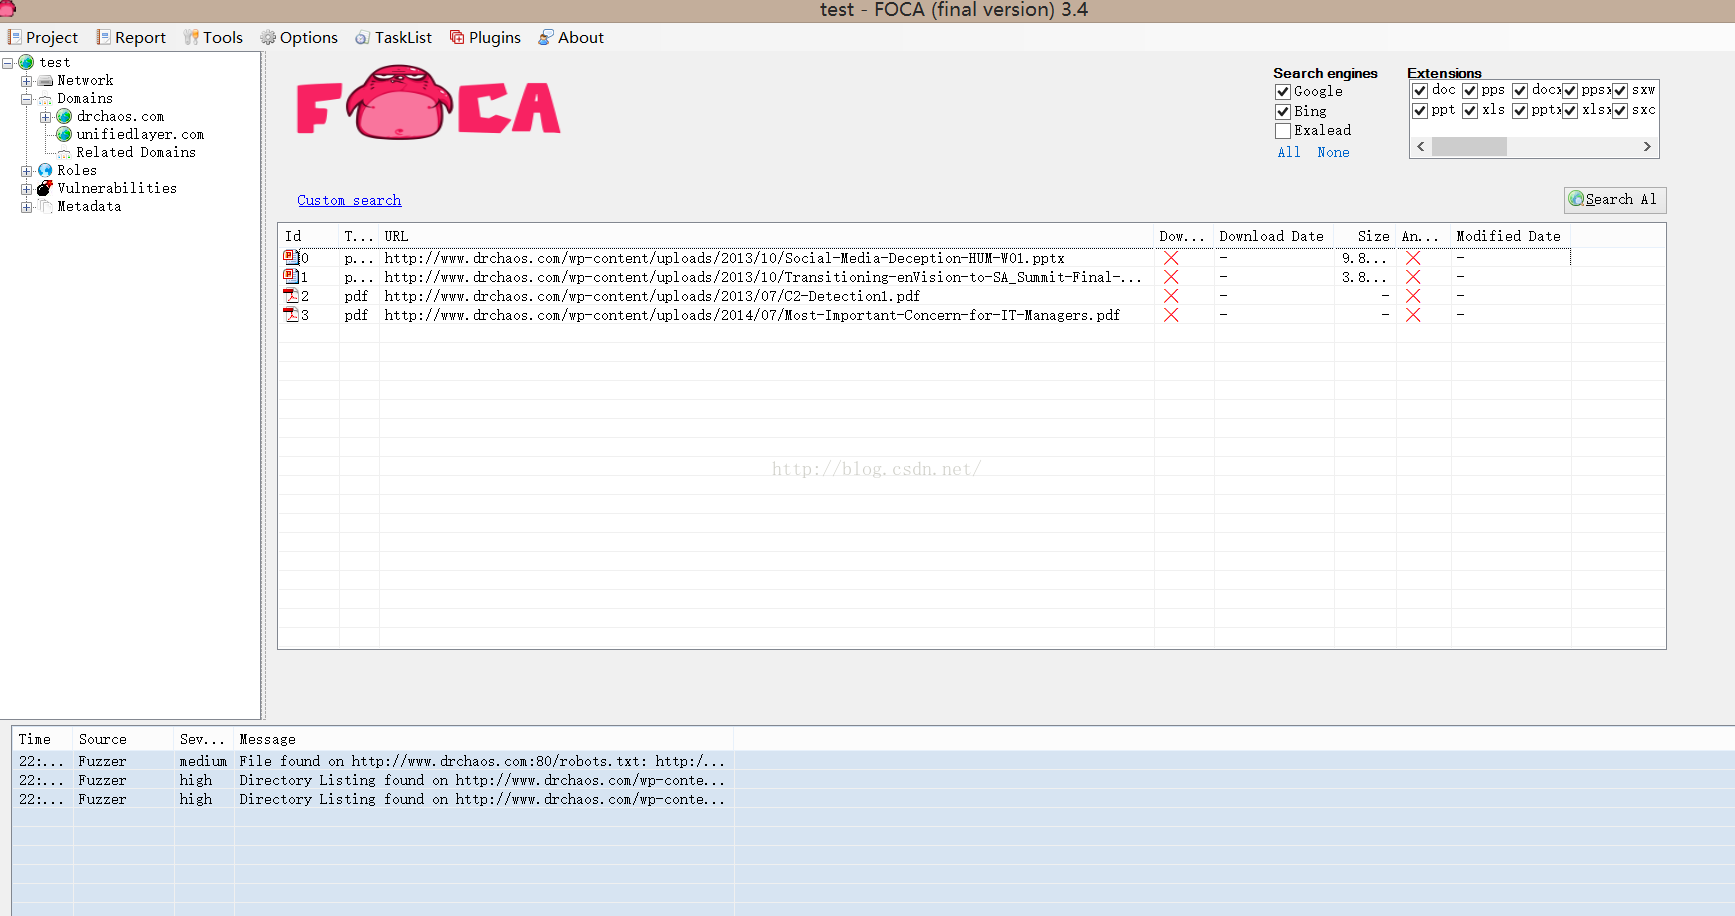This screenshot has width=1735, height=916.
Task: Toggle the pptx extension checkbox
Action: coord(1520,111)
